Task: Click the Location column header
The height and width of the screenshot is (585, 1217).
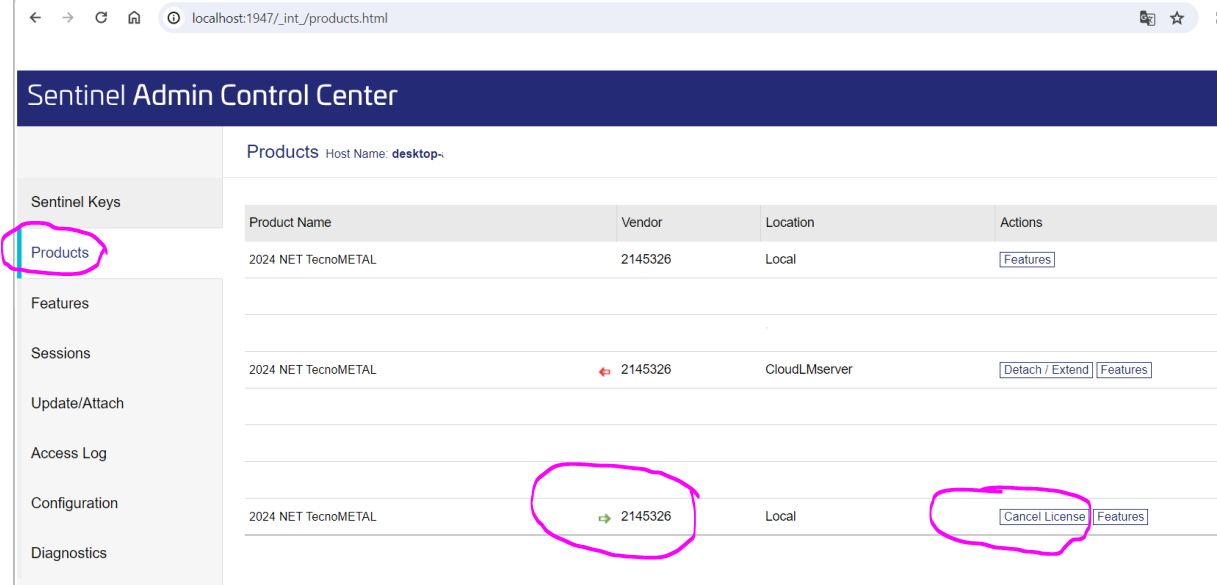Action: point(790,222)
